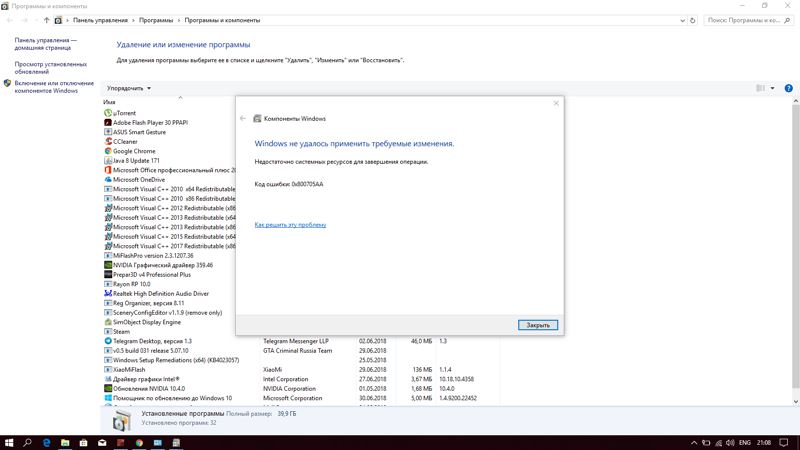Viewport: 800px width, 450px height.
Task: Open Панель управления домашняя страница link
Action: click(46, 44)
